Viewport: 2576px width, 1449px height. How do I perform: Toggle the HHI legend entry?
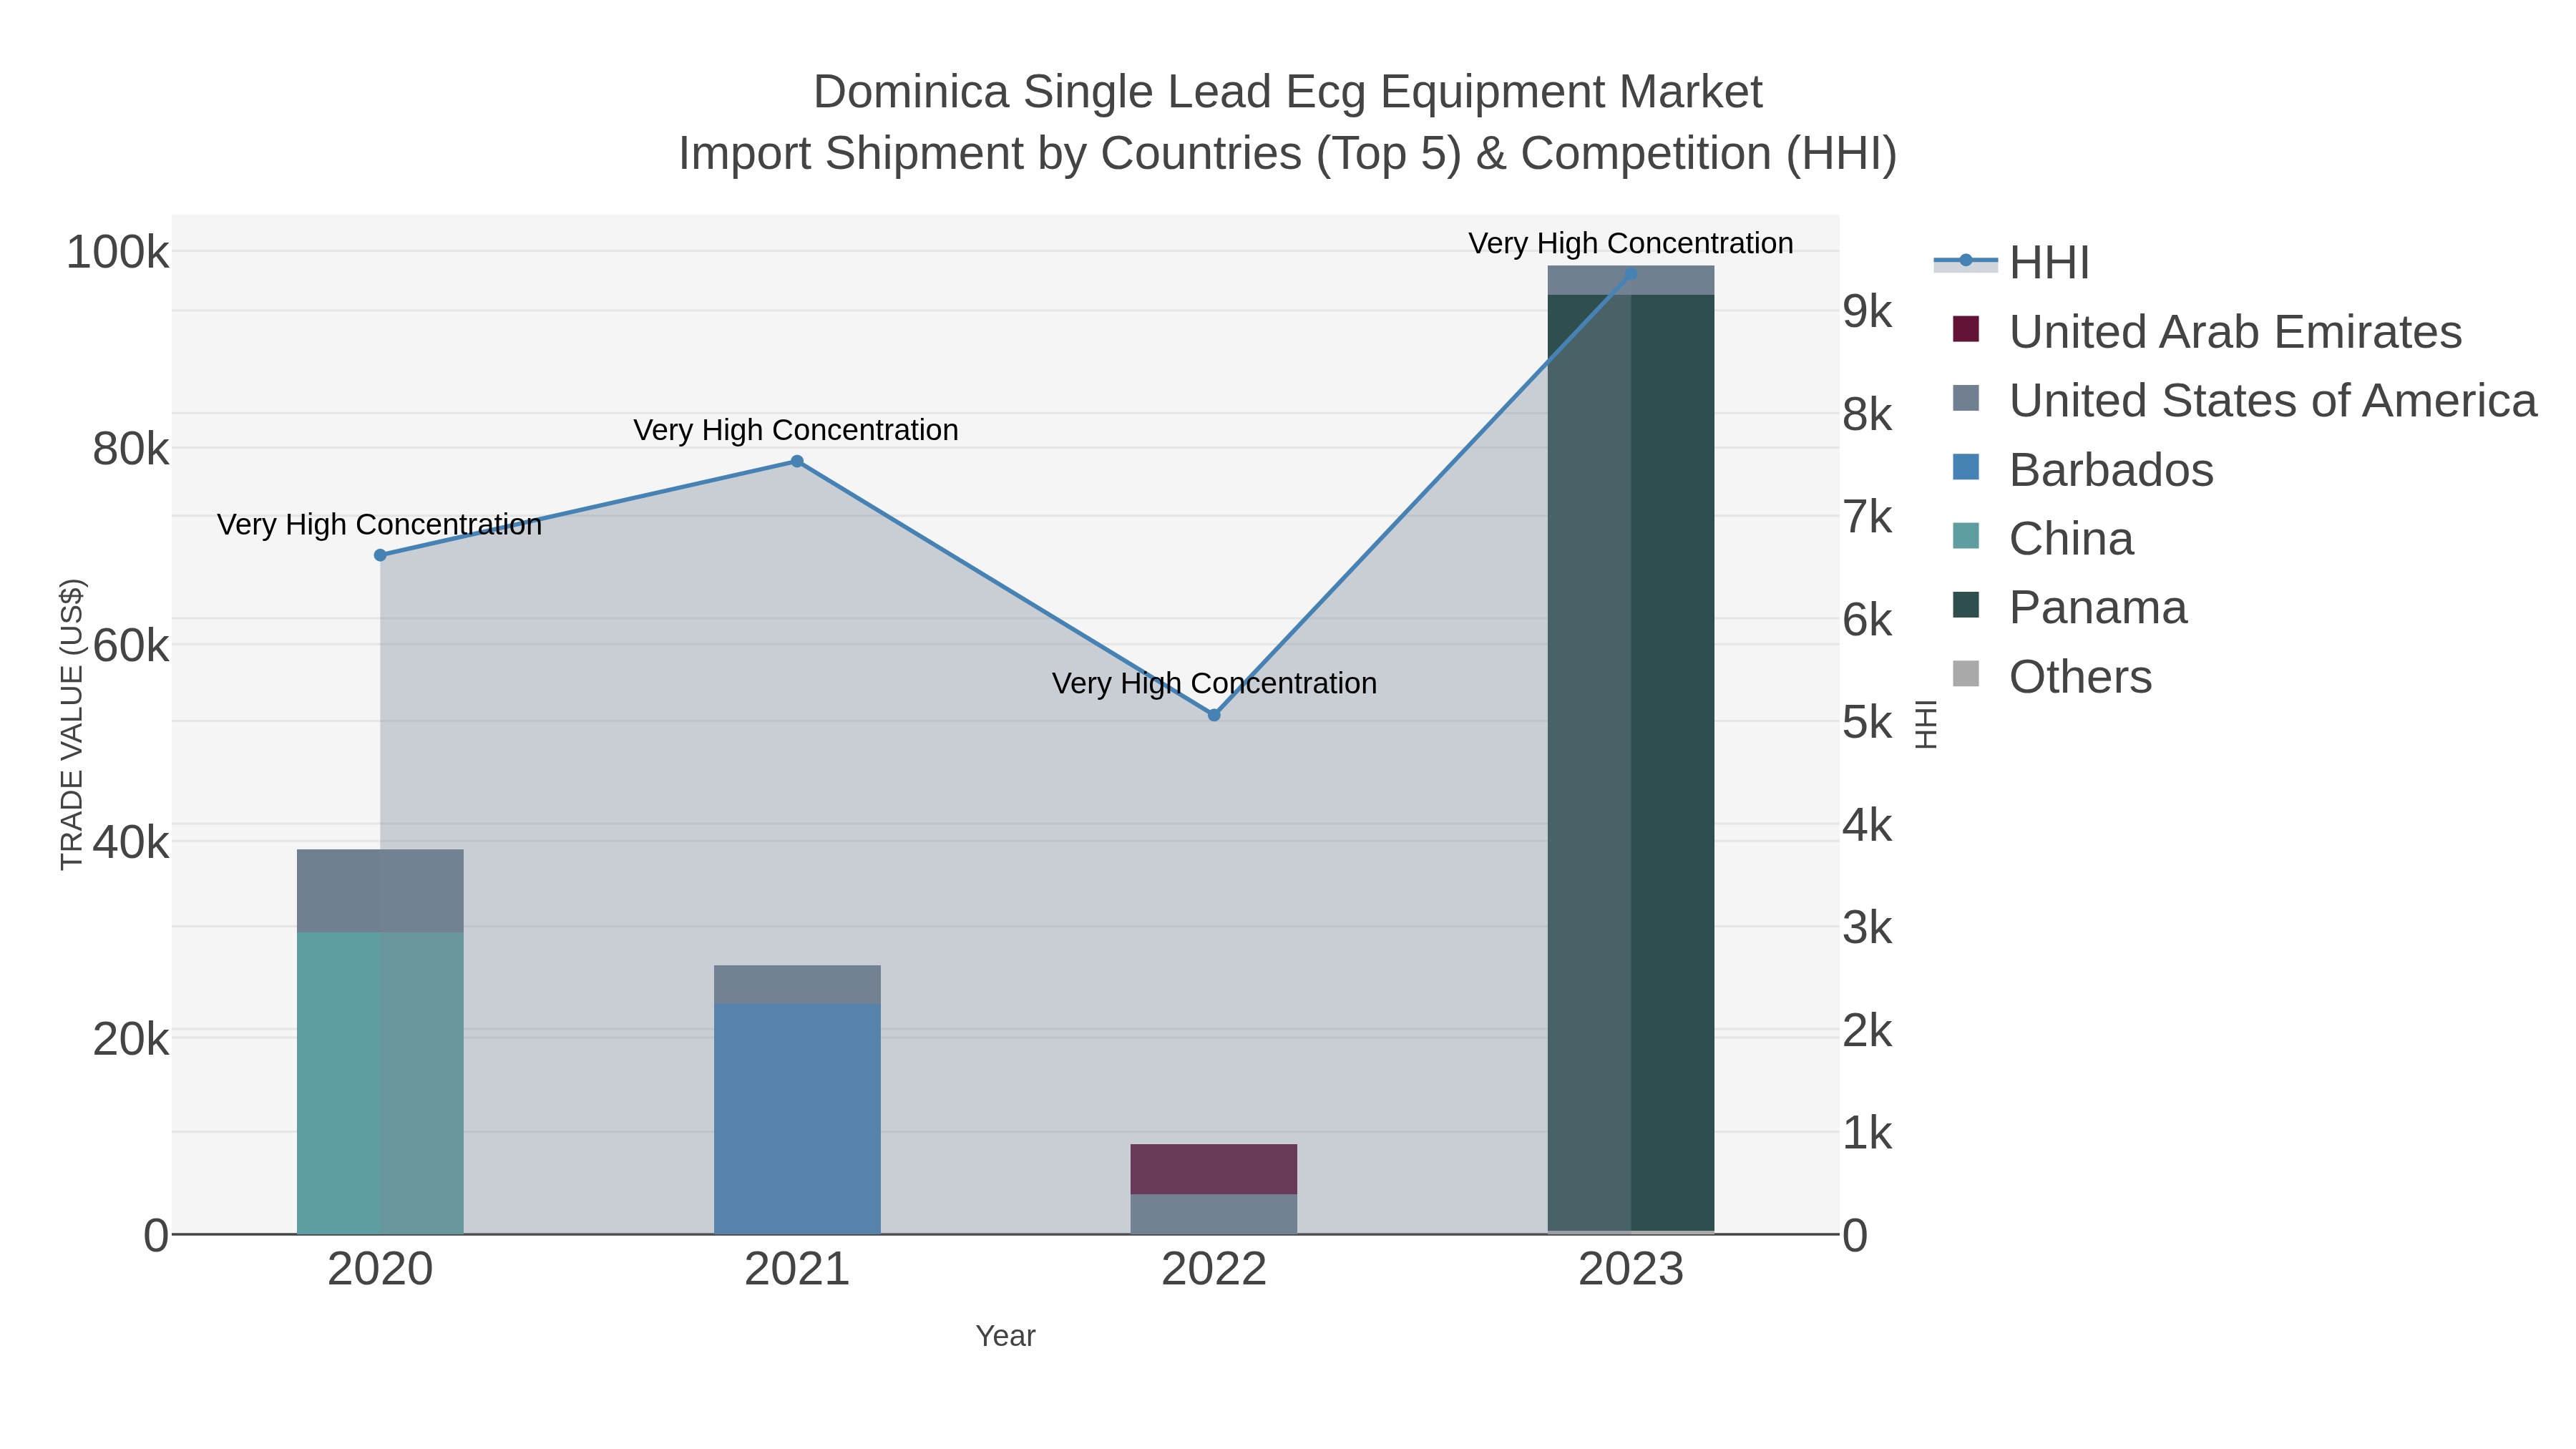point(2012,262)
